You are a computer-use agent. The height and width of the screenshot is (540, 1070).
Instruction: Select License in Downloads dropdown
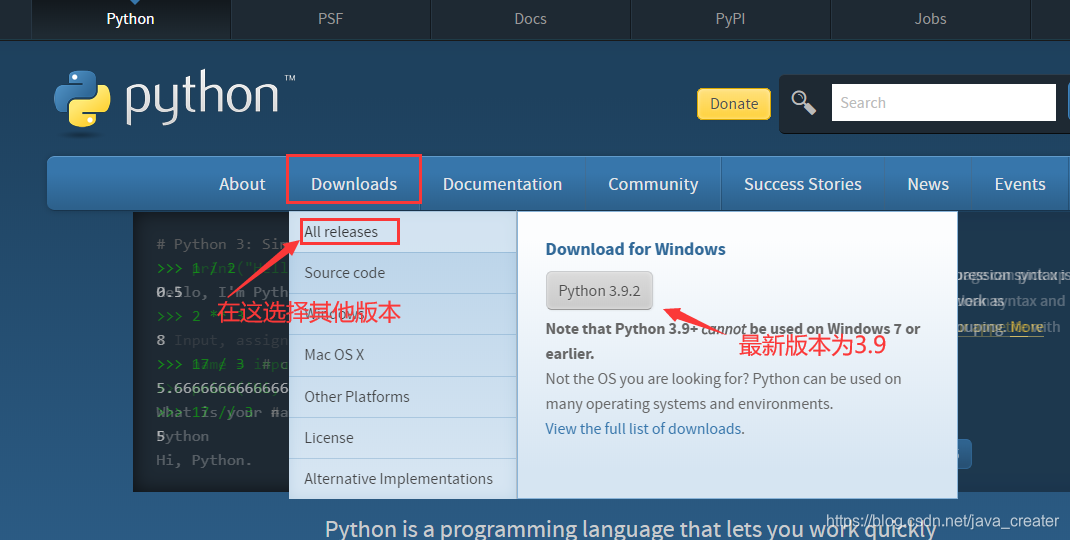[x=403, y=438]
